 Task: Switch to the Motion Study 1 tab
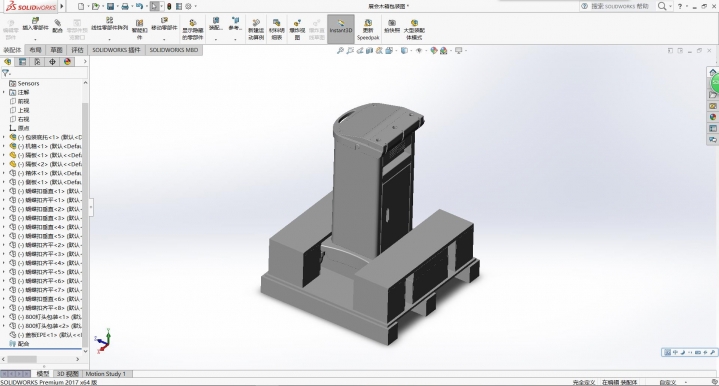click(105, 374)
